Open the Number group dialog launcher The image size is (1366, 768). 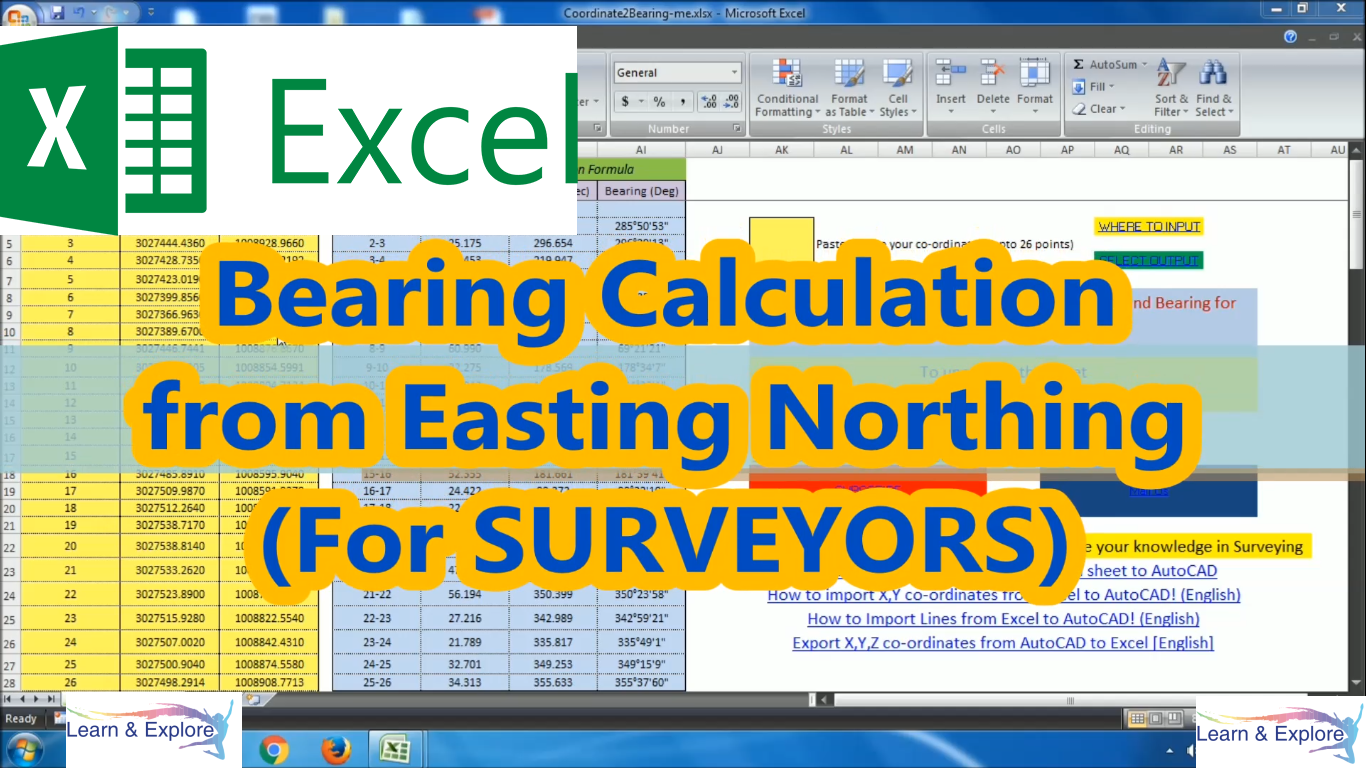pyautogui.click(x=738, y=128)
